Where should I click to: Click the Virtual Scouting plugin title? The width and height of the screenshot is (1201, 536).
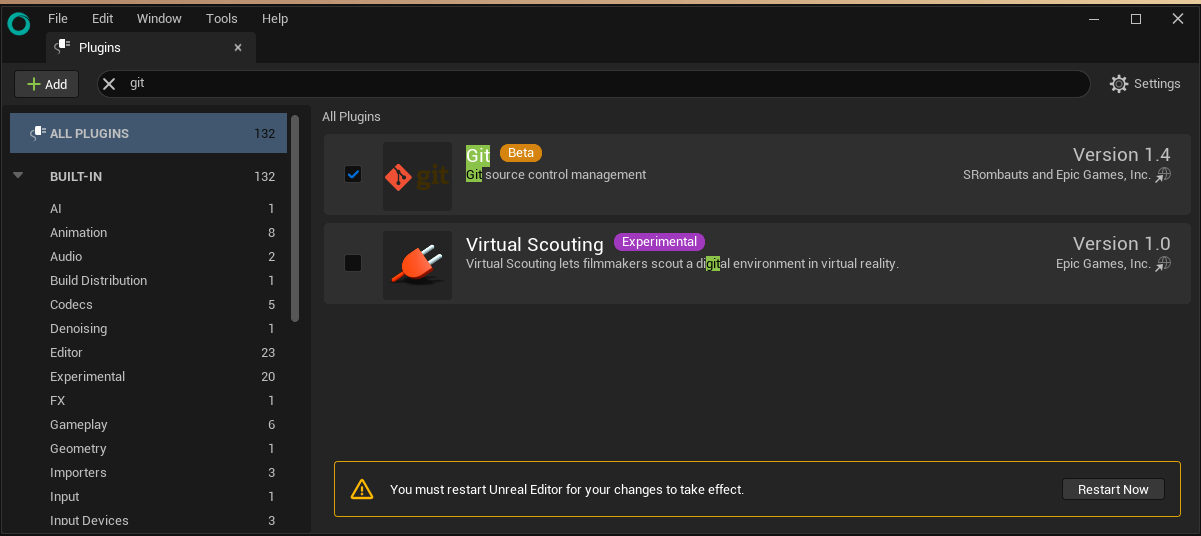[x=535, y=244]
